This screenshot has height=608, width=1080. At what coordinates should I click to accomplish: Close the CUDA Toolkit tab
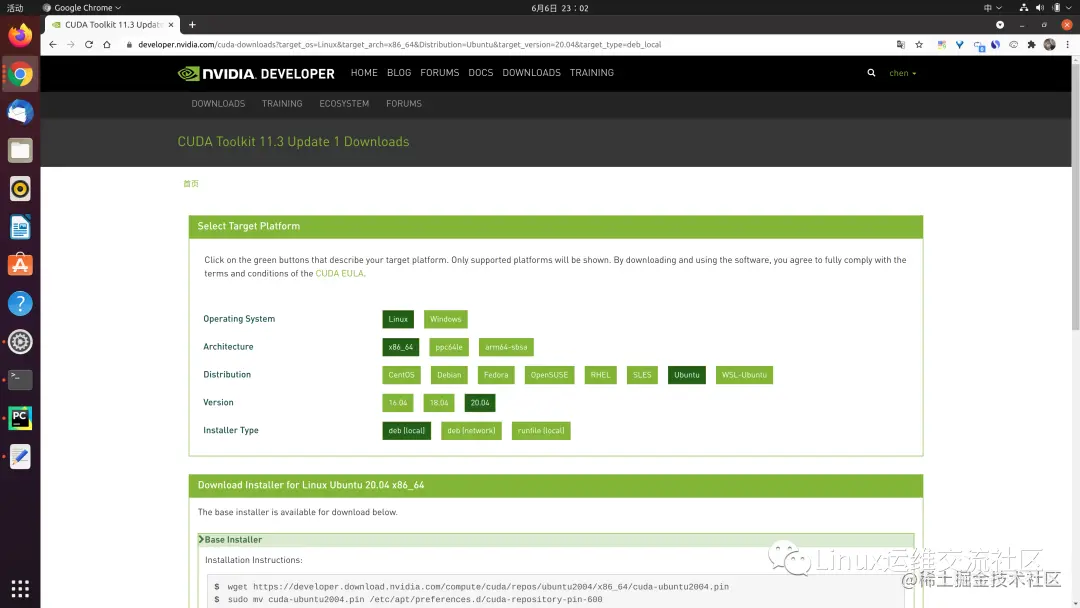click(x=171, y=25)
